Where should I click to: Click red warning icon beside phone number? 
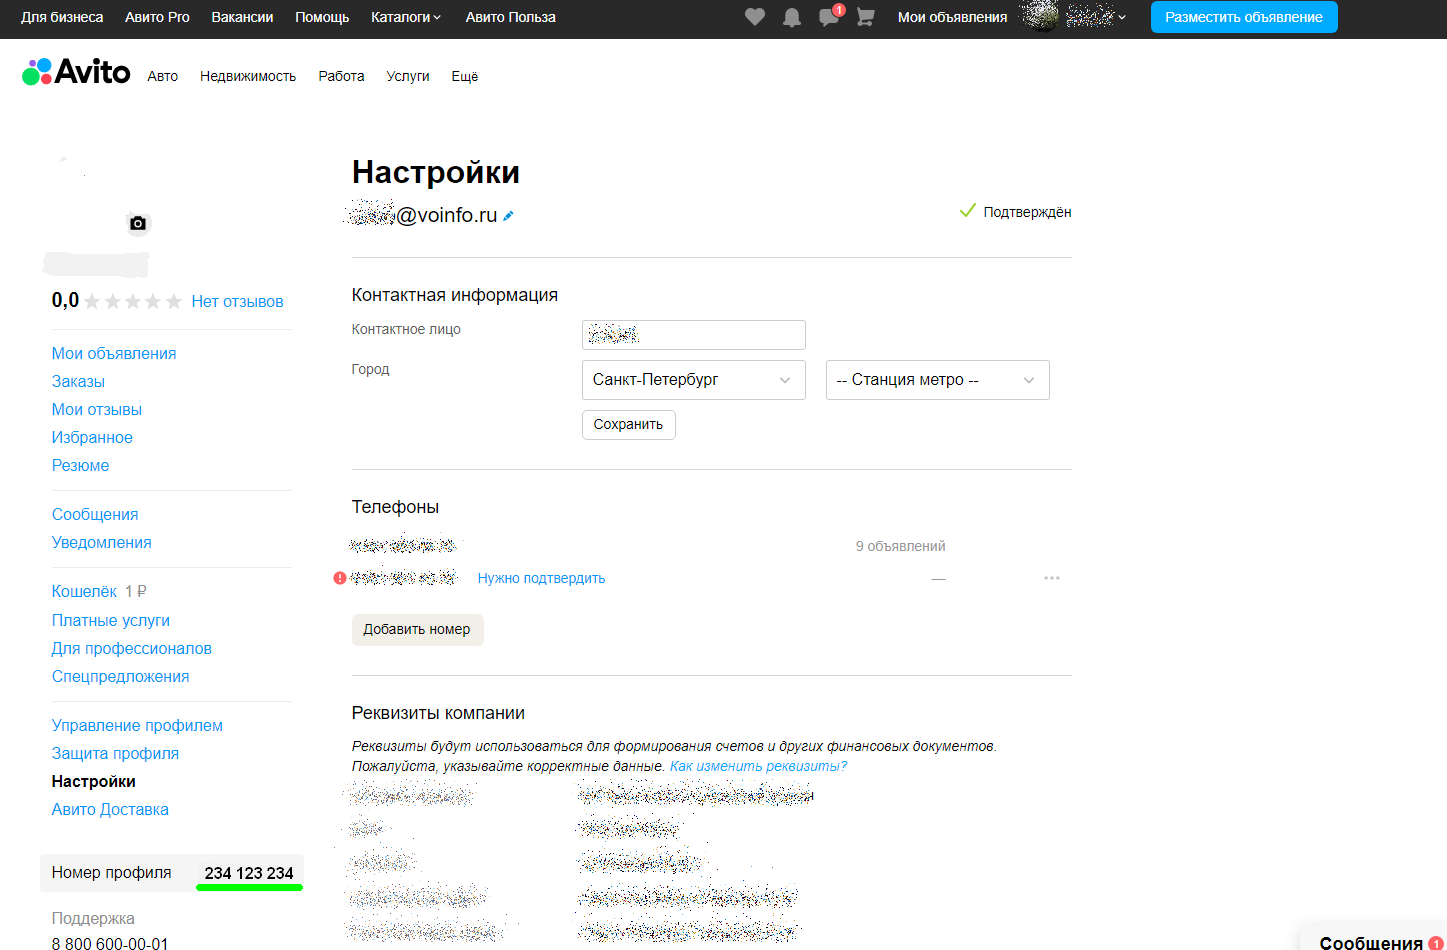pos(340,578)
